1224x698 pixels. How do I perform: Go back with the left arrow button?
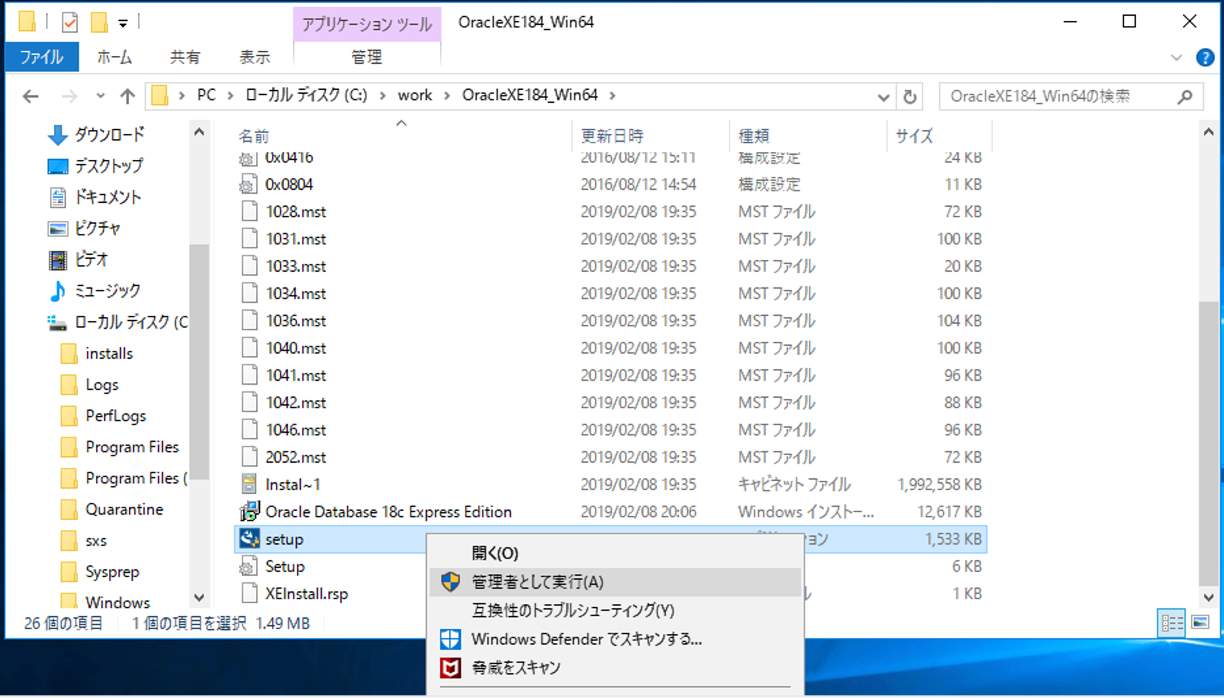coord(31,96)
